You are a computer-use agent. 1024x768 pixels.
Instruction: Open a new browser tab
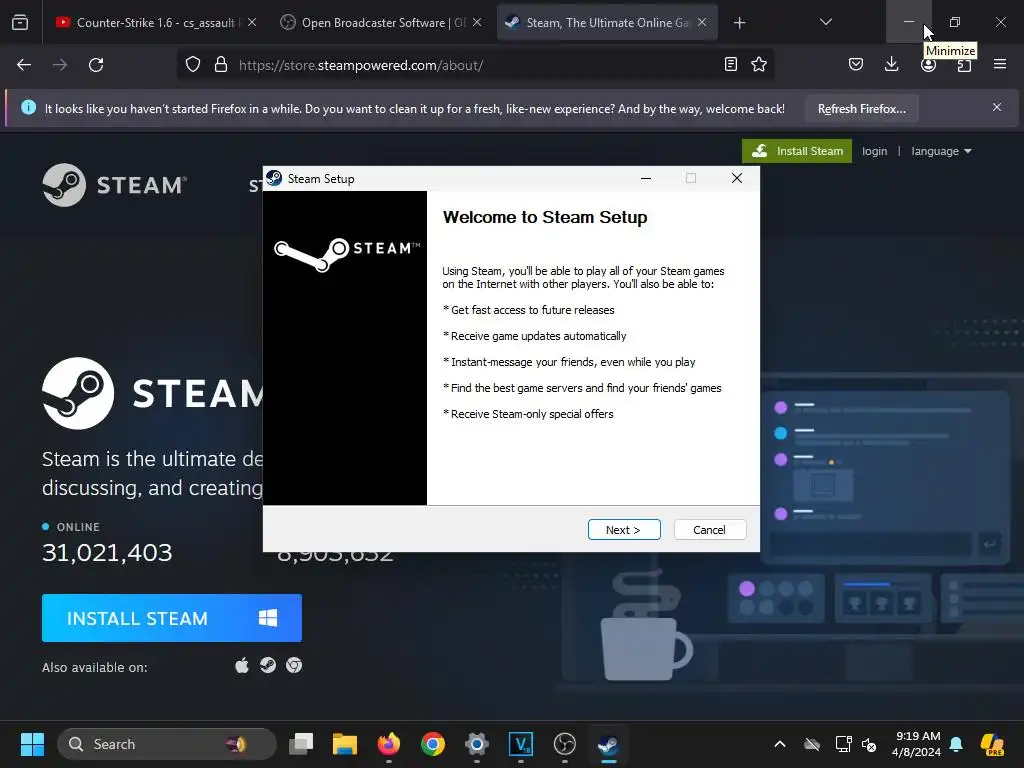(x=739, y=23)
